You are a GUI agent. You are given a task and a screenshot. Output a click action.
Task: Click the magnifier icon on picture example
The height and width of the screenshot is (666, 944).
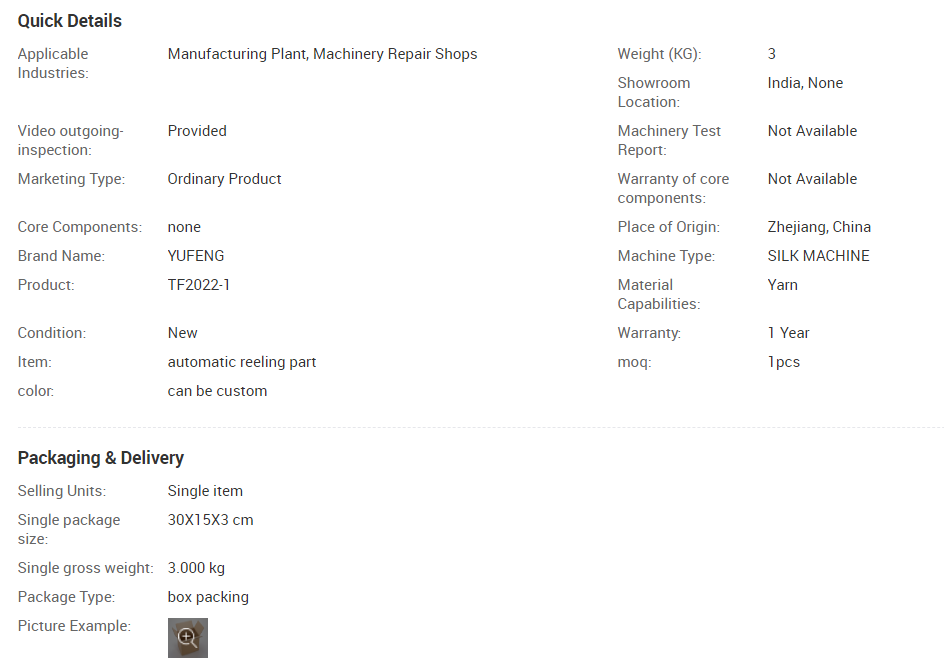click(187, 637)
